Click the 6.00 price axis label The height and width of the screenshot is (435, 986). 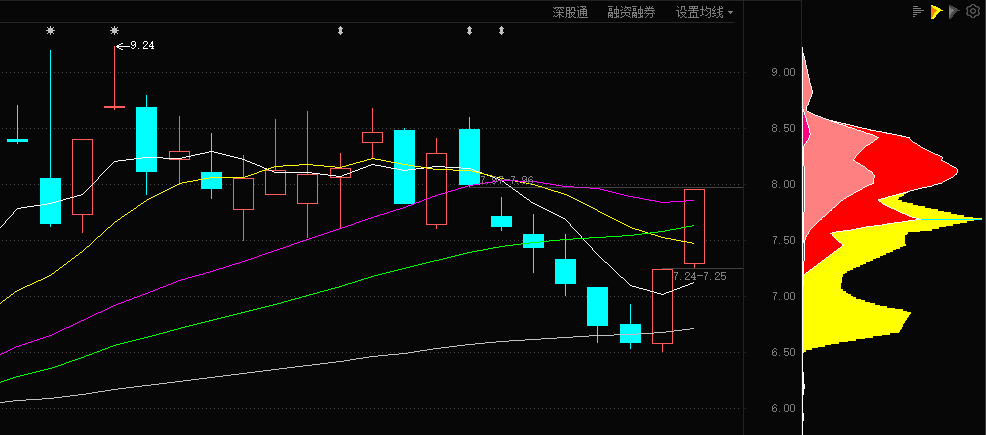pos(783,408)
